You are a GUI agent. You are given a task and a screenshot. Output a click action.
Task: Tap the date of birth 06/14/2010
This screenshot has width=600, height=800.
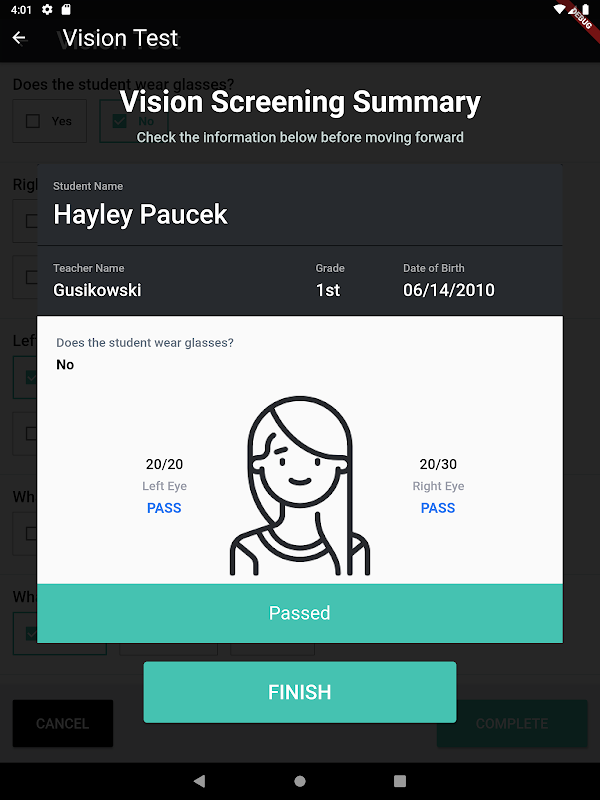tap(448, 290)
